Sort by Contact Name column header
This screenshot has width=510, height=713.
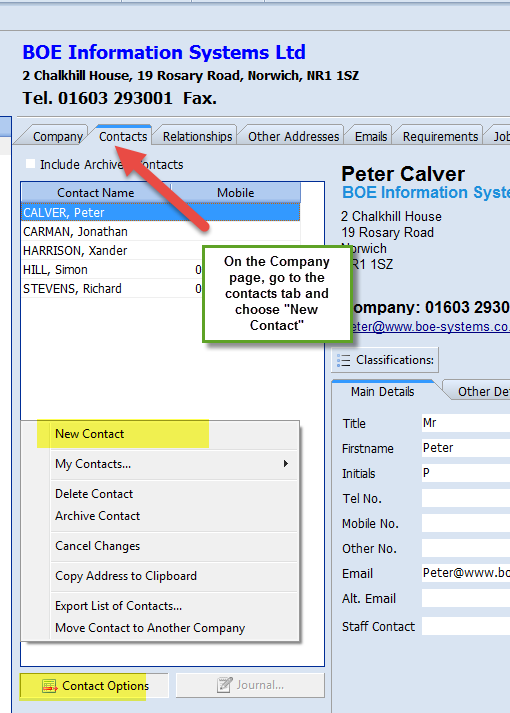click(x=96, y=193)
